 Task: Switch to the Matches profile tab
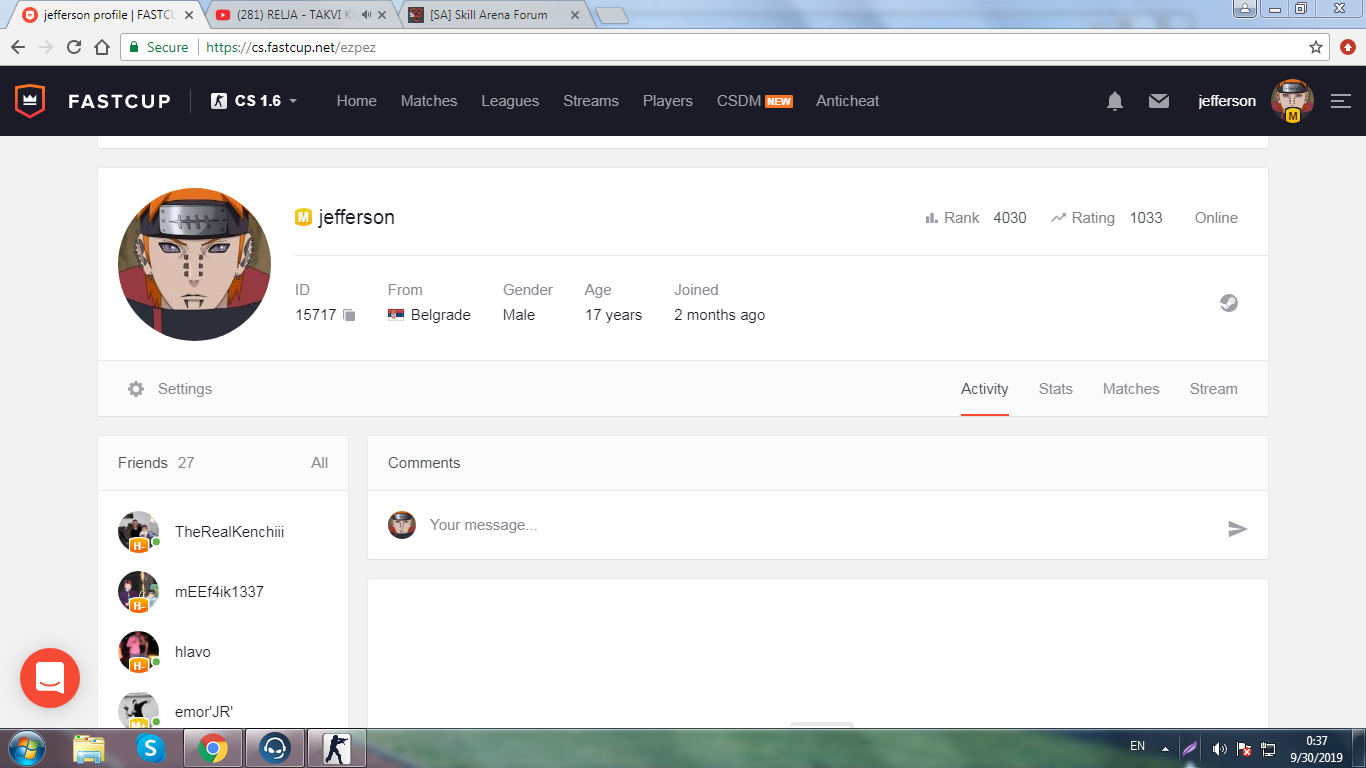point(1131,389)
